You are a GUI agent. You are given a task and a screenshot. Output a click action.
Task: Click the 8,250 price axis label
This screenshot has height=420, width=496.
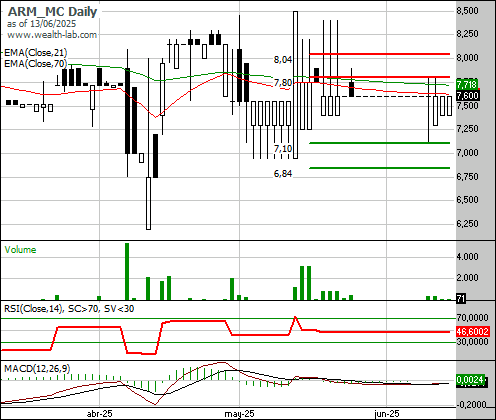pos(467,34)
